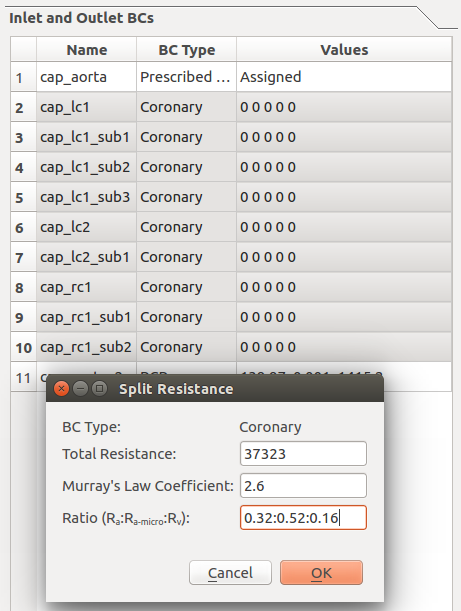Click the Values column header
Screen dimensions: 461x611
[x=344, y=49]
